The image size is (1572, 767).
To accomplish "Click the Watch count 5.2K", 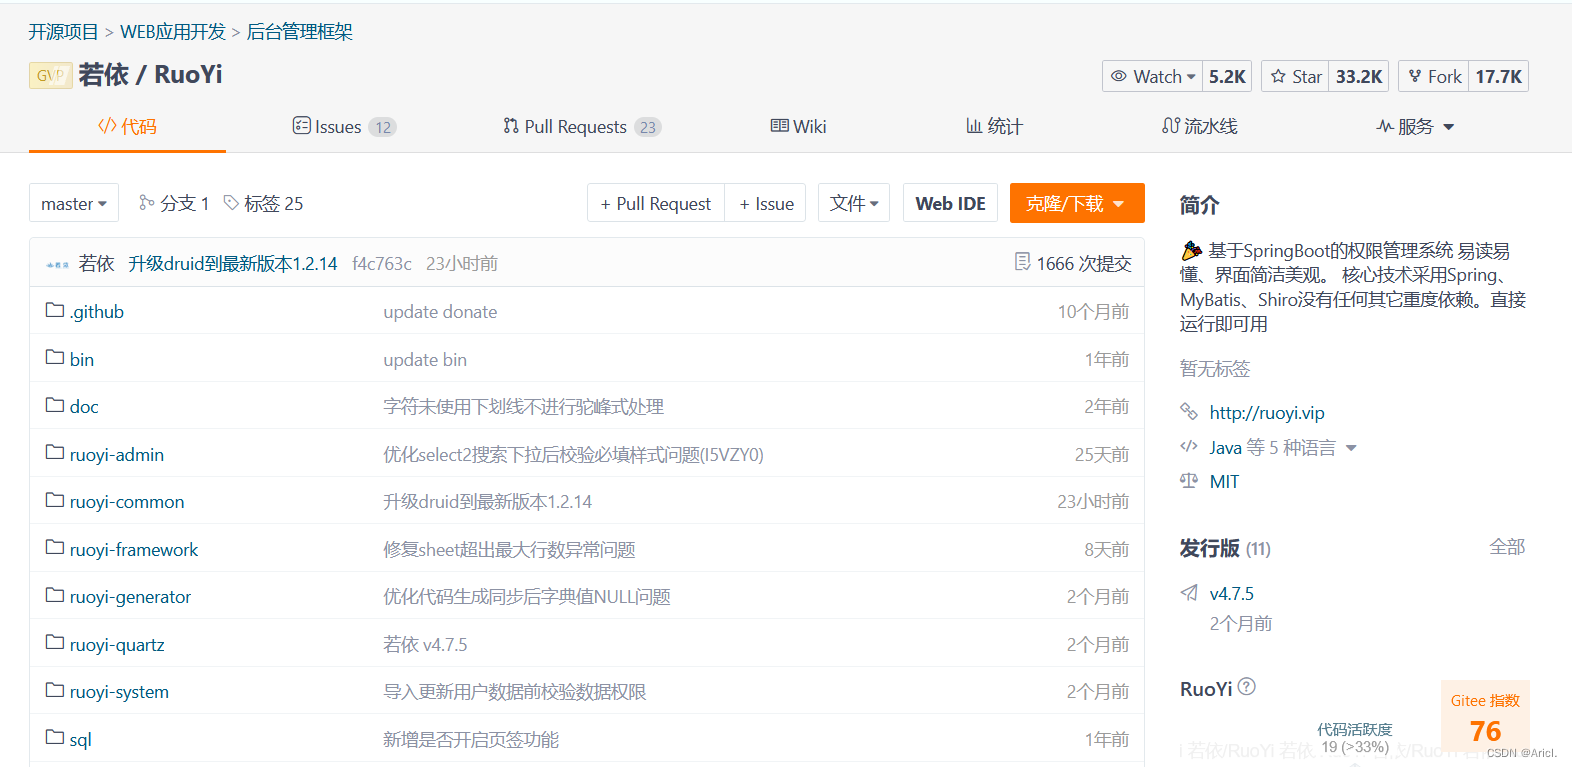I will click(x=1227, y=76).
